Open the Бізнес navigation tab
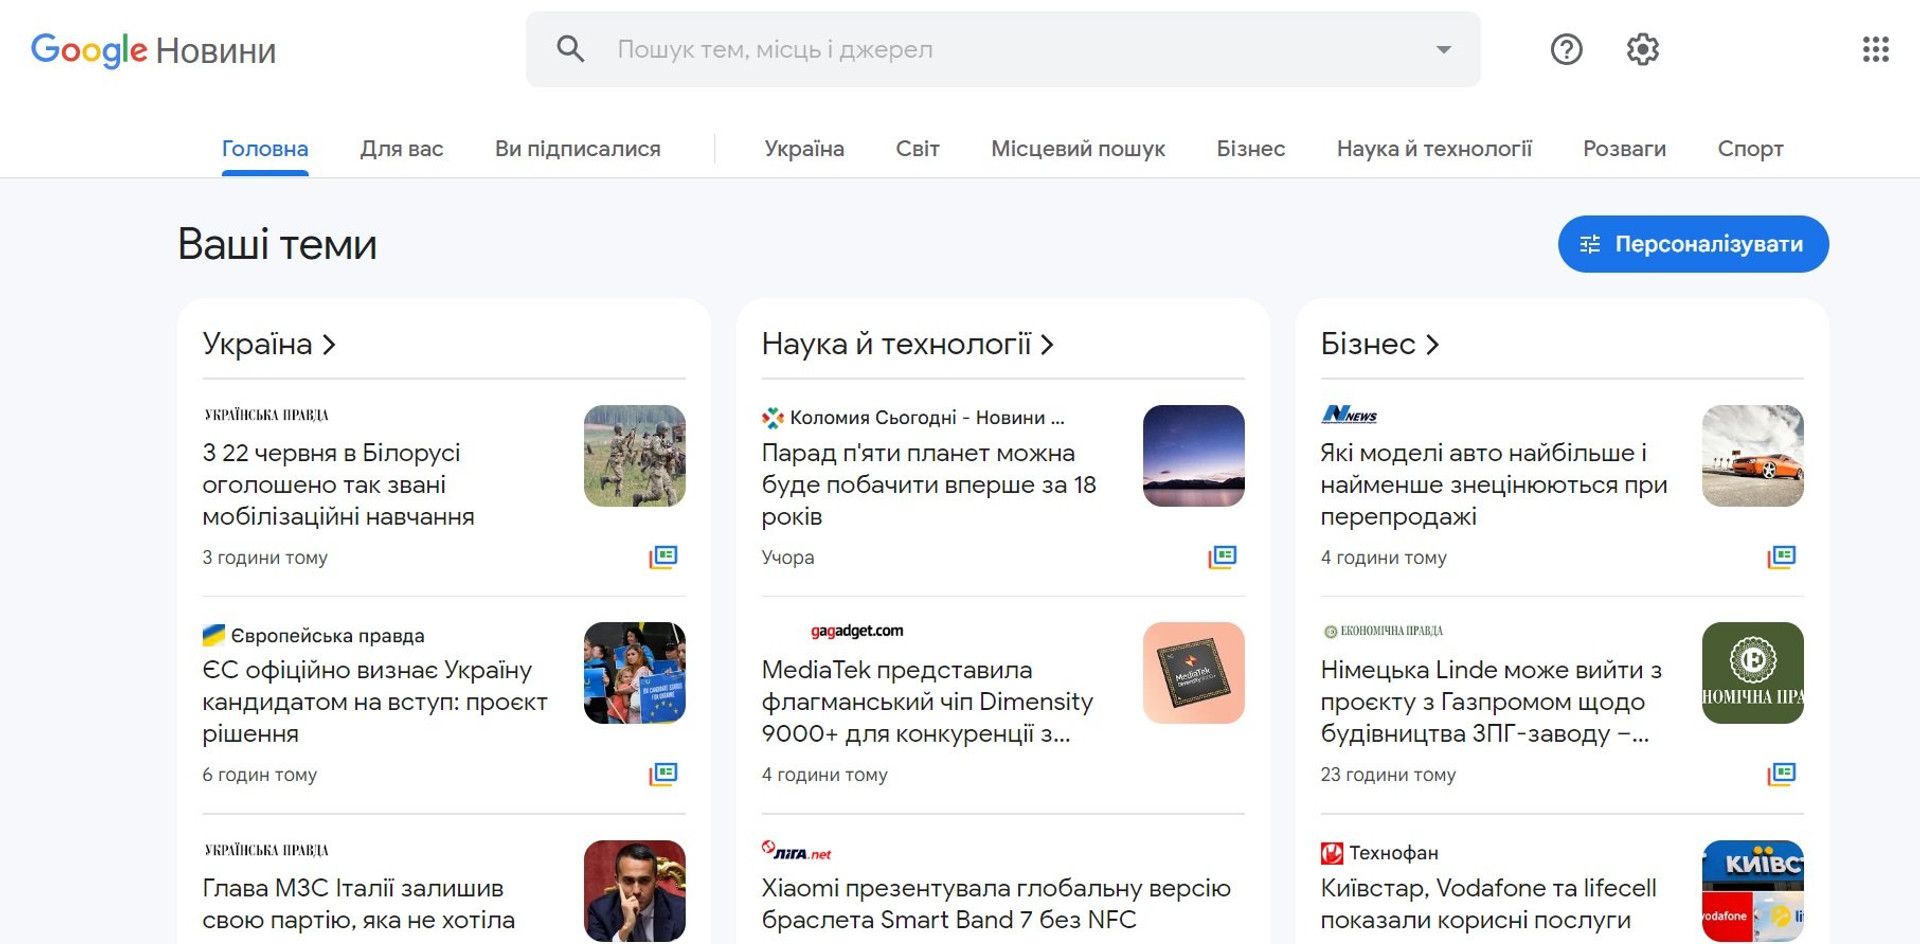This screenshot has height=944, width=1920. (1250, 149)
